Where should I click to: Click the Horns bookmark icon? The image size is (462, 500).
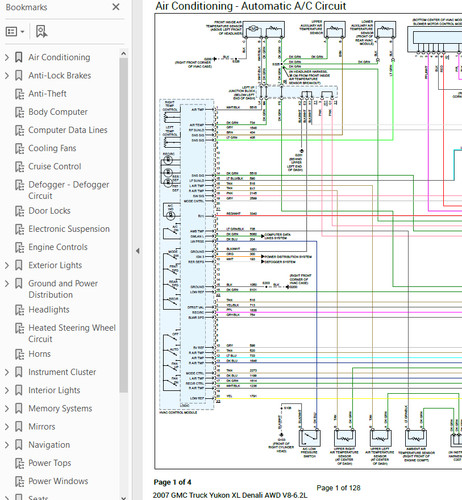(x=20, y=354)
